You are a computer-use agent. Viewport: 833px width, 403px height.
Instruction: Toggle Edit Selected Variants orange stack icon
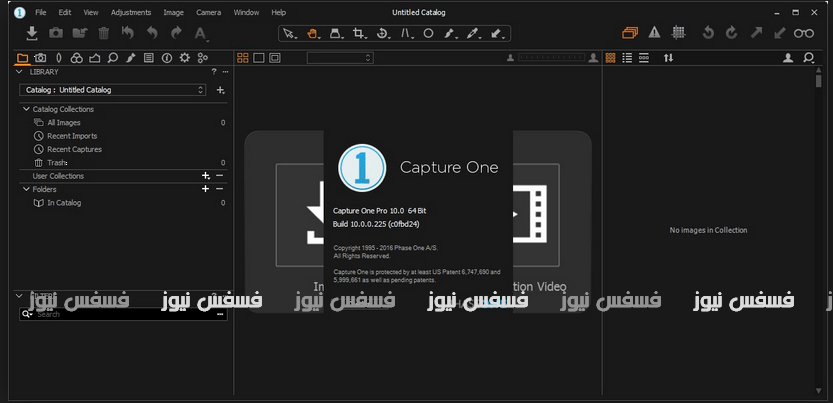[x=630, y=33]
